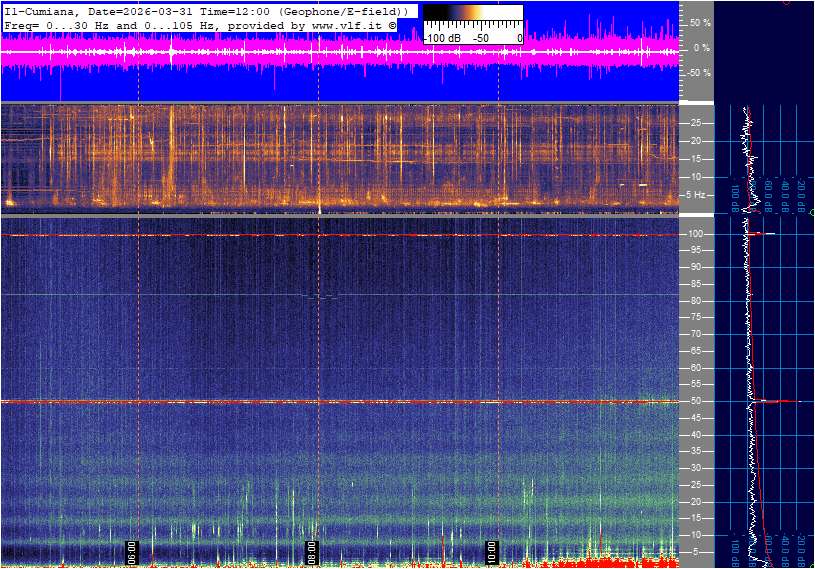
Task: Click the 95 E-field axis label
Action: click(x=695, y=250)
